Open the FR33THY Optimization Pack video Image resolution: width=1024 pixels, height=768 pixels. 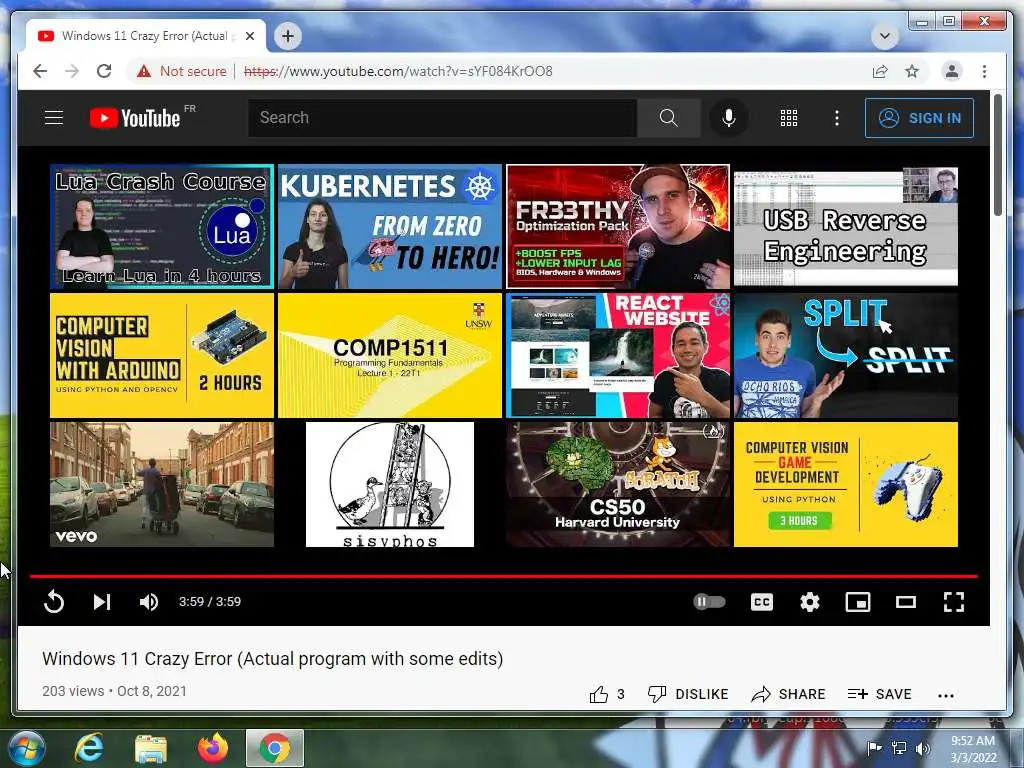coord(618,227)
